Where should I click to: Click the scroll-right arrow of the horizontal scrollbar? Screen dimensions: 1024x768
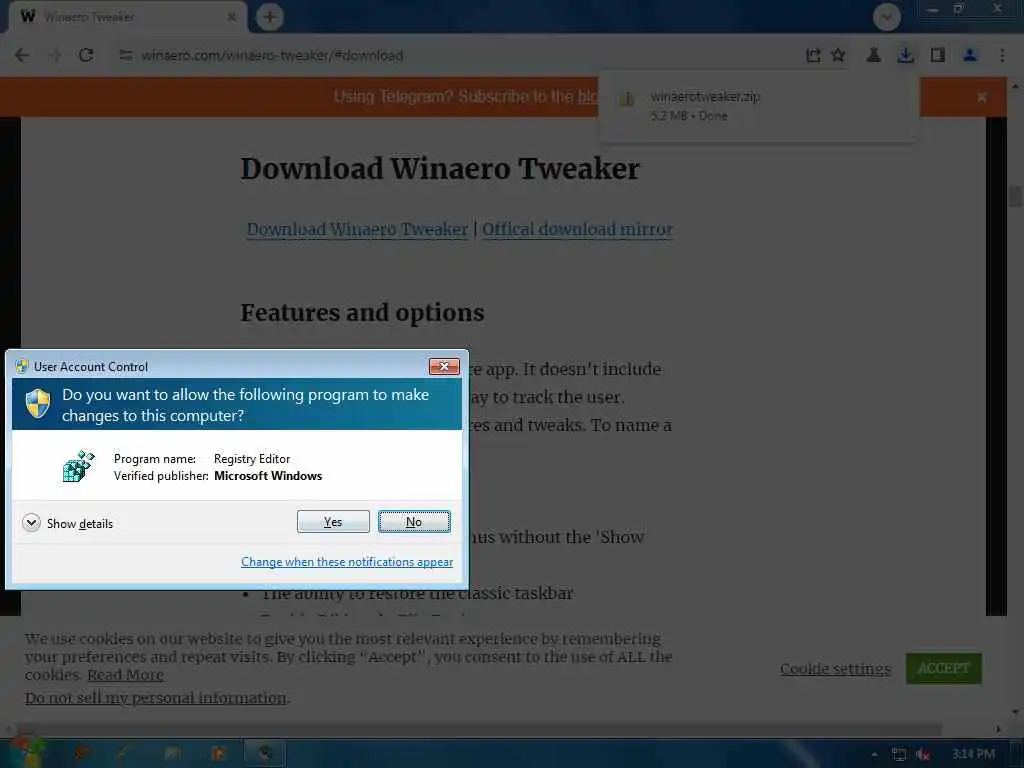998,729
